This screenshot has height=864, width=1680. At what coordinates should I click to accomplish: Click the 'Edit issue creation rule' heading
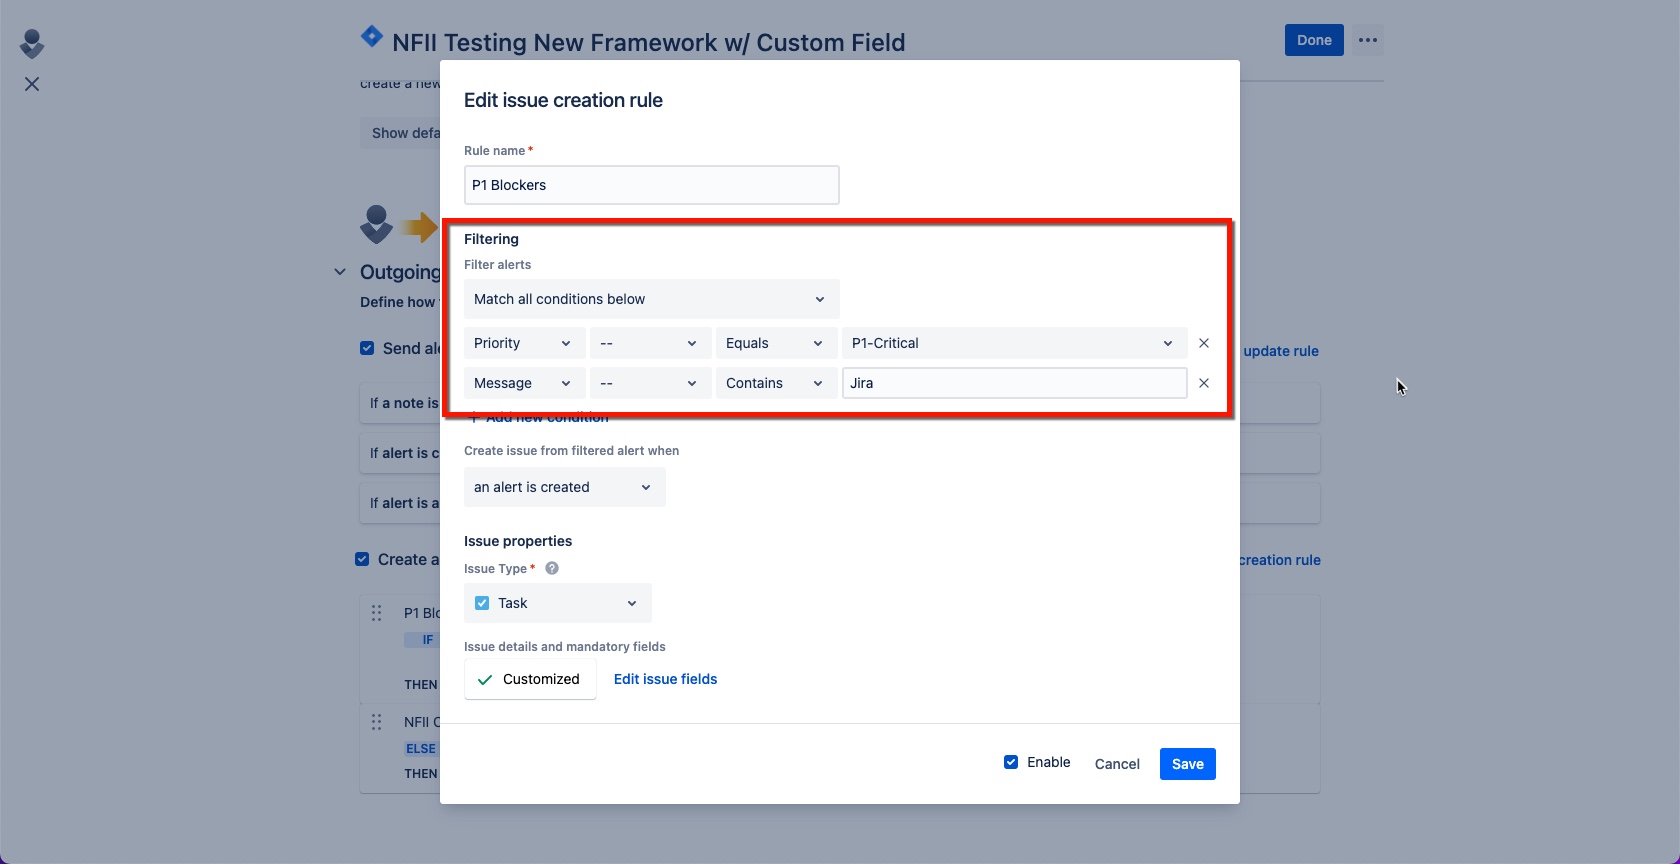pyautogui.click(x=563, y=100)
